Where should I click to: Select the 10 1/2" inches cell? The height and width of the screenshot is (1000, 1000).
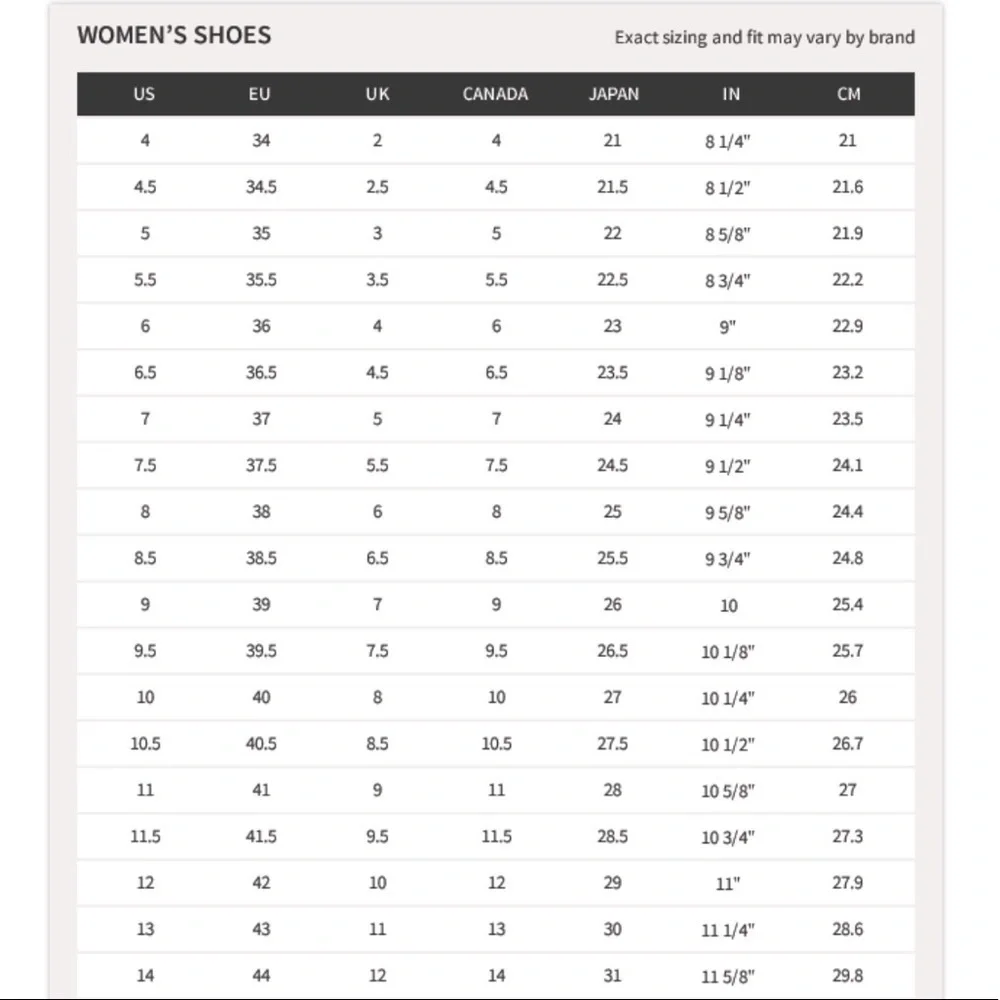728,744
